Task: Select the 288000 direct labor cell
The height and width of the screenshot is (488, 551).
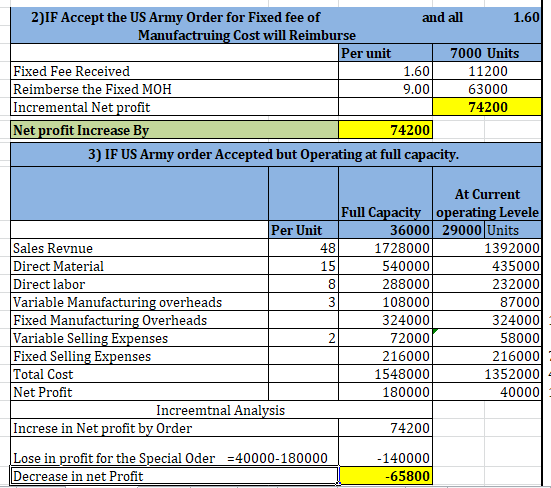Action: (385, 284)
